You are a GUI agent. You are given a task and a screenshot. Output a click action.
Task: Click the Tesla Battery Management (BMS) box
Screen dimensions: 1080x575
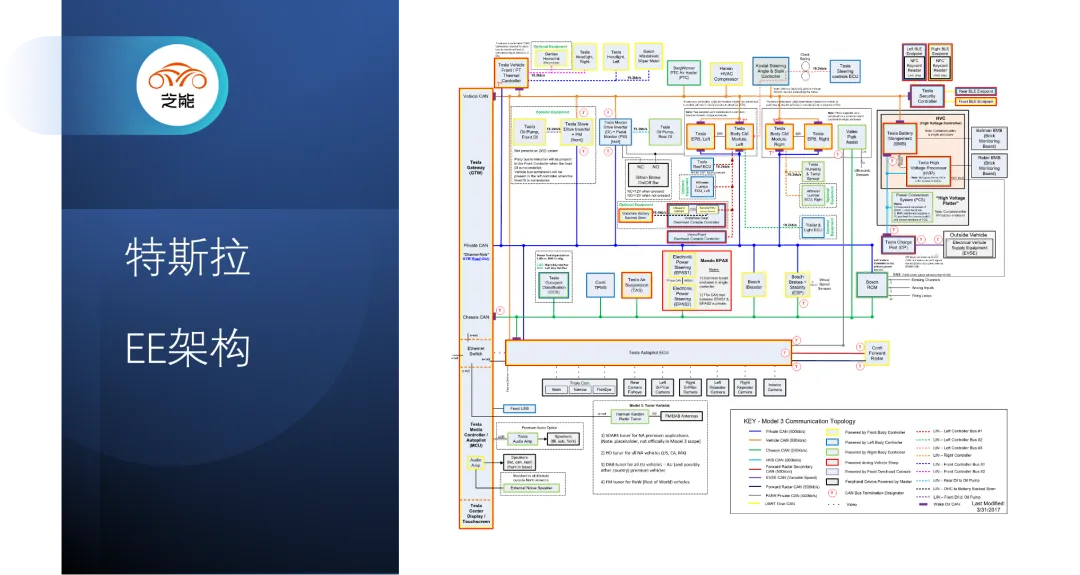(x=900, y=138)
